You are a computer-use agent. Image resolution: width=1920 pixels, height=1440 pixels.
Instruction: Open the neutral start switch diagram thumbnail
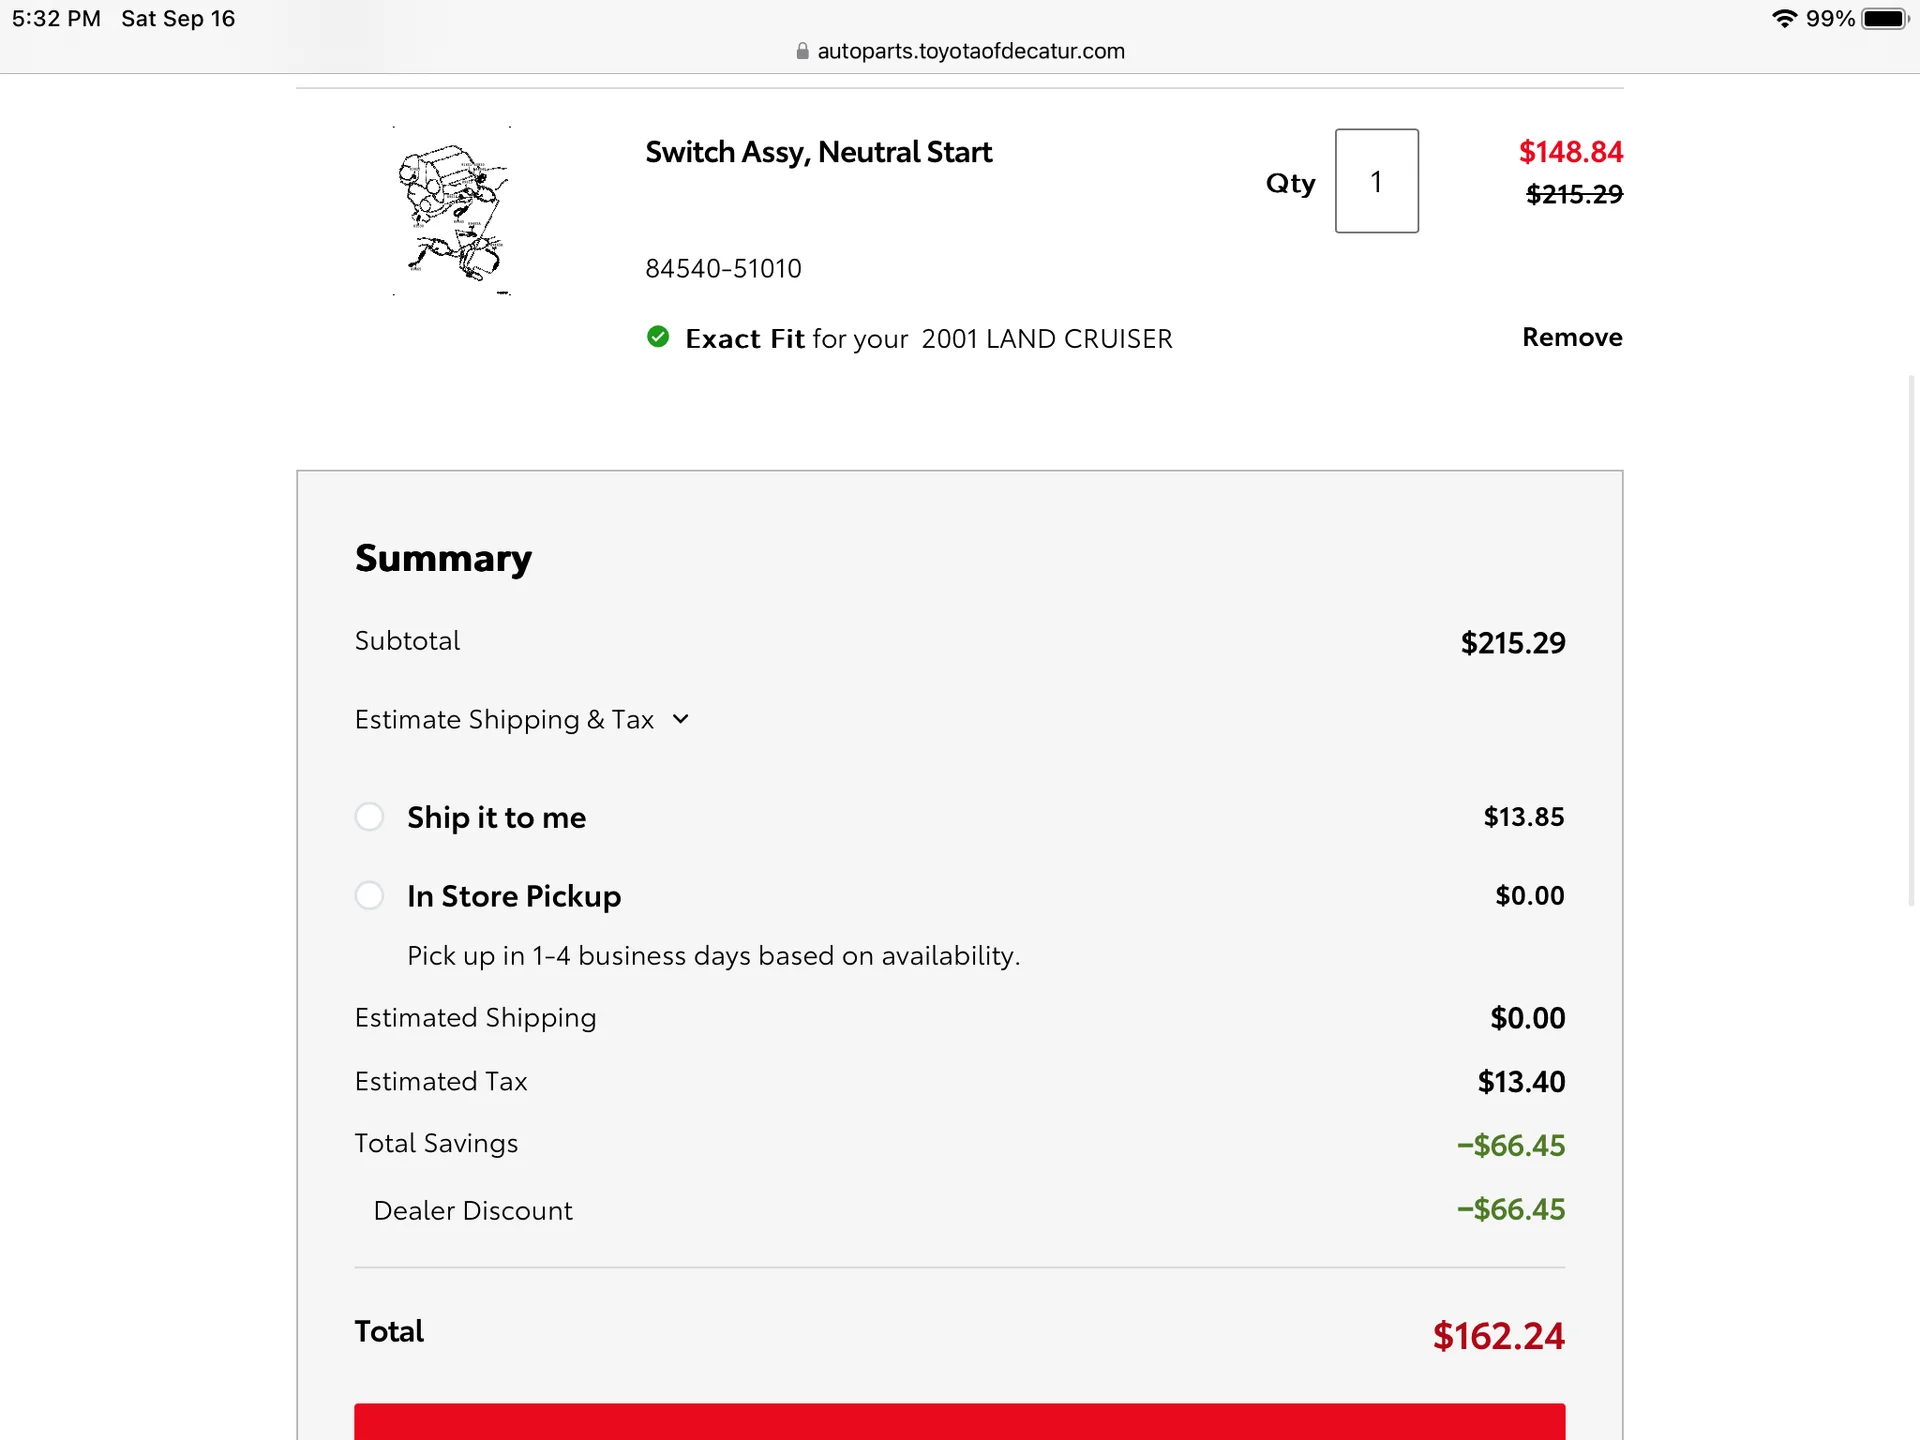pos(453,211)
